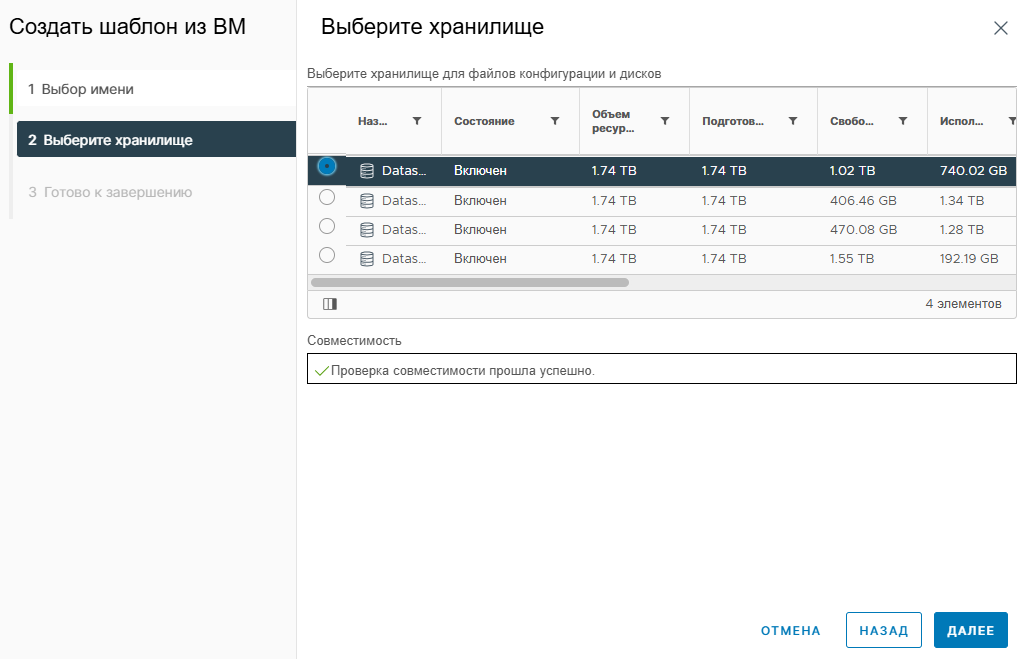The image size is (1024, 659).
Task: Select the datastore with 406.46 GB free
Action: click(x=327, y=197)
